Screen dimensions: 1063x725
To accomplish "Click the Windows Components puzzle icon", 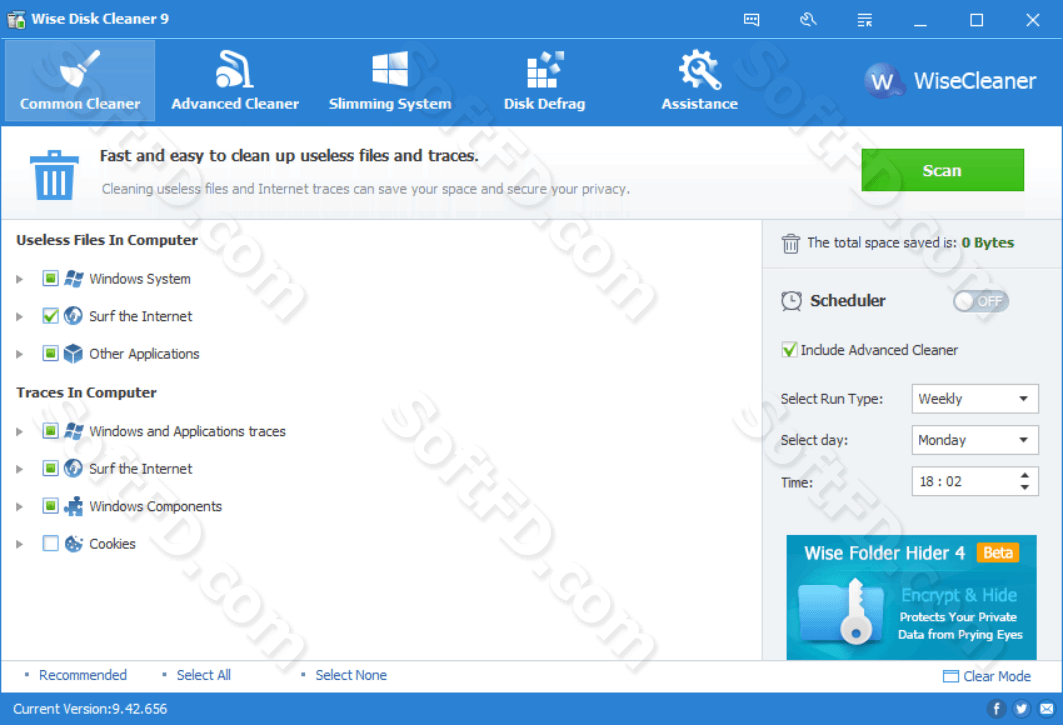I will (x=73, y=506).
